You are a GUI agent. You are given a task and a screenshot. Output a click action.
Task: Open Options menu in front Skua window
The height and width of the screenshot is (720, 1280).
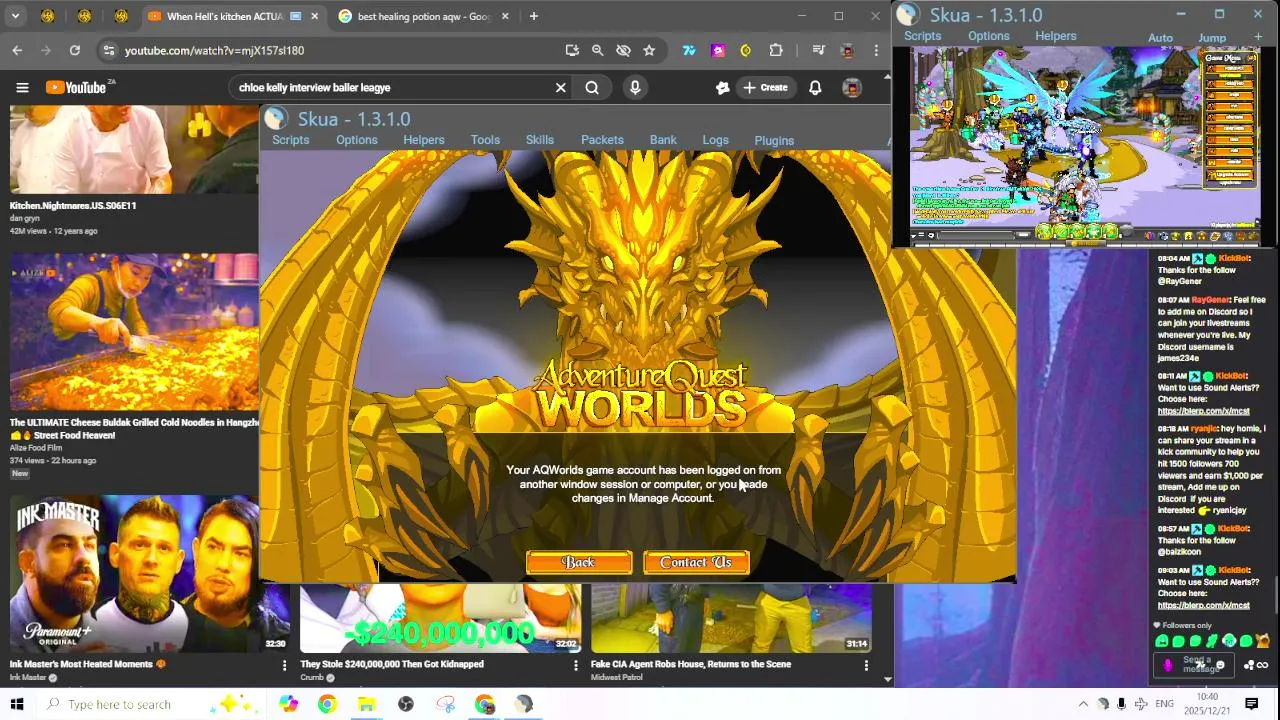[357, 140]
